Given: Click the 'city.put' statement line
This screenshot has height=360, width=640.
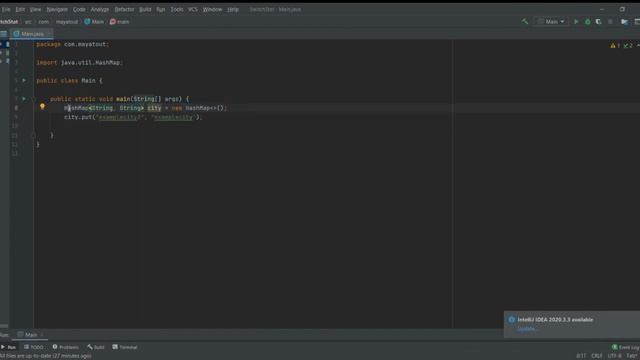Looking at the screenshot, I should [133, 117].
